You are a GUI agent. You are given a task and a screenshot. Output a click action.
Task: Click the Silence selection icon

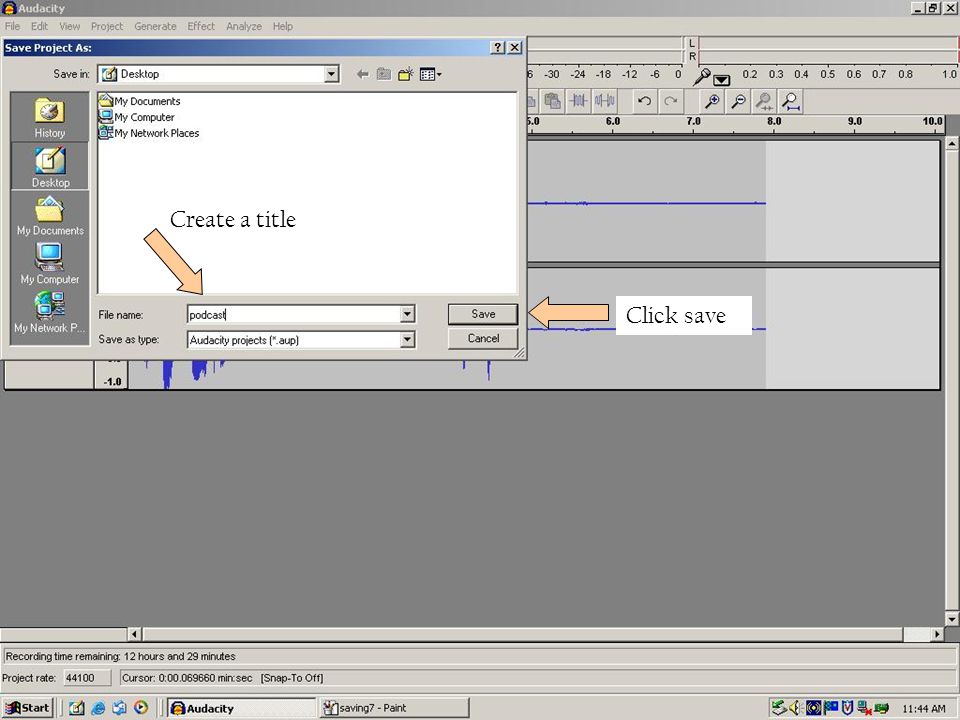[x=604, y=101]
